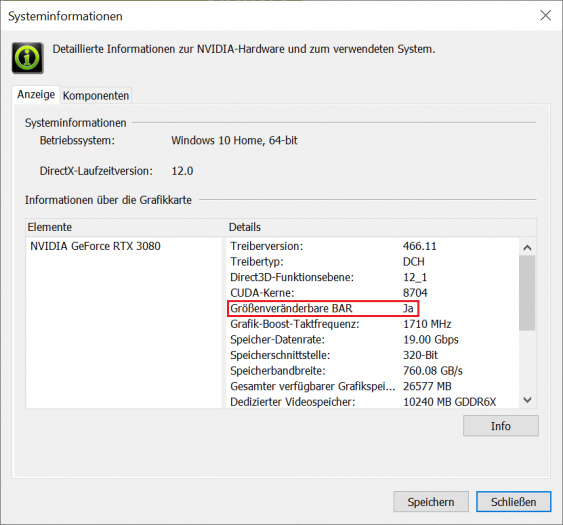Select the Direct3D-Funktionsebene: row
The height and width of the screenshot is (525, 563).
[x=373, y=277]
